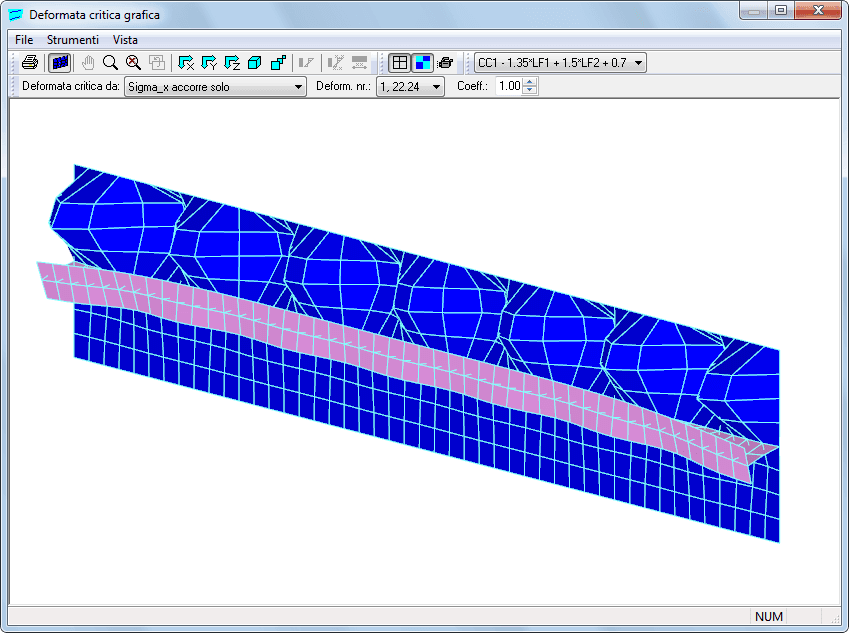Click the grayed horizontal dimension line icon
This screenshot has width=849, height=633.
(x=360, y=63)
